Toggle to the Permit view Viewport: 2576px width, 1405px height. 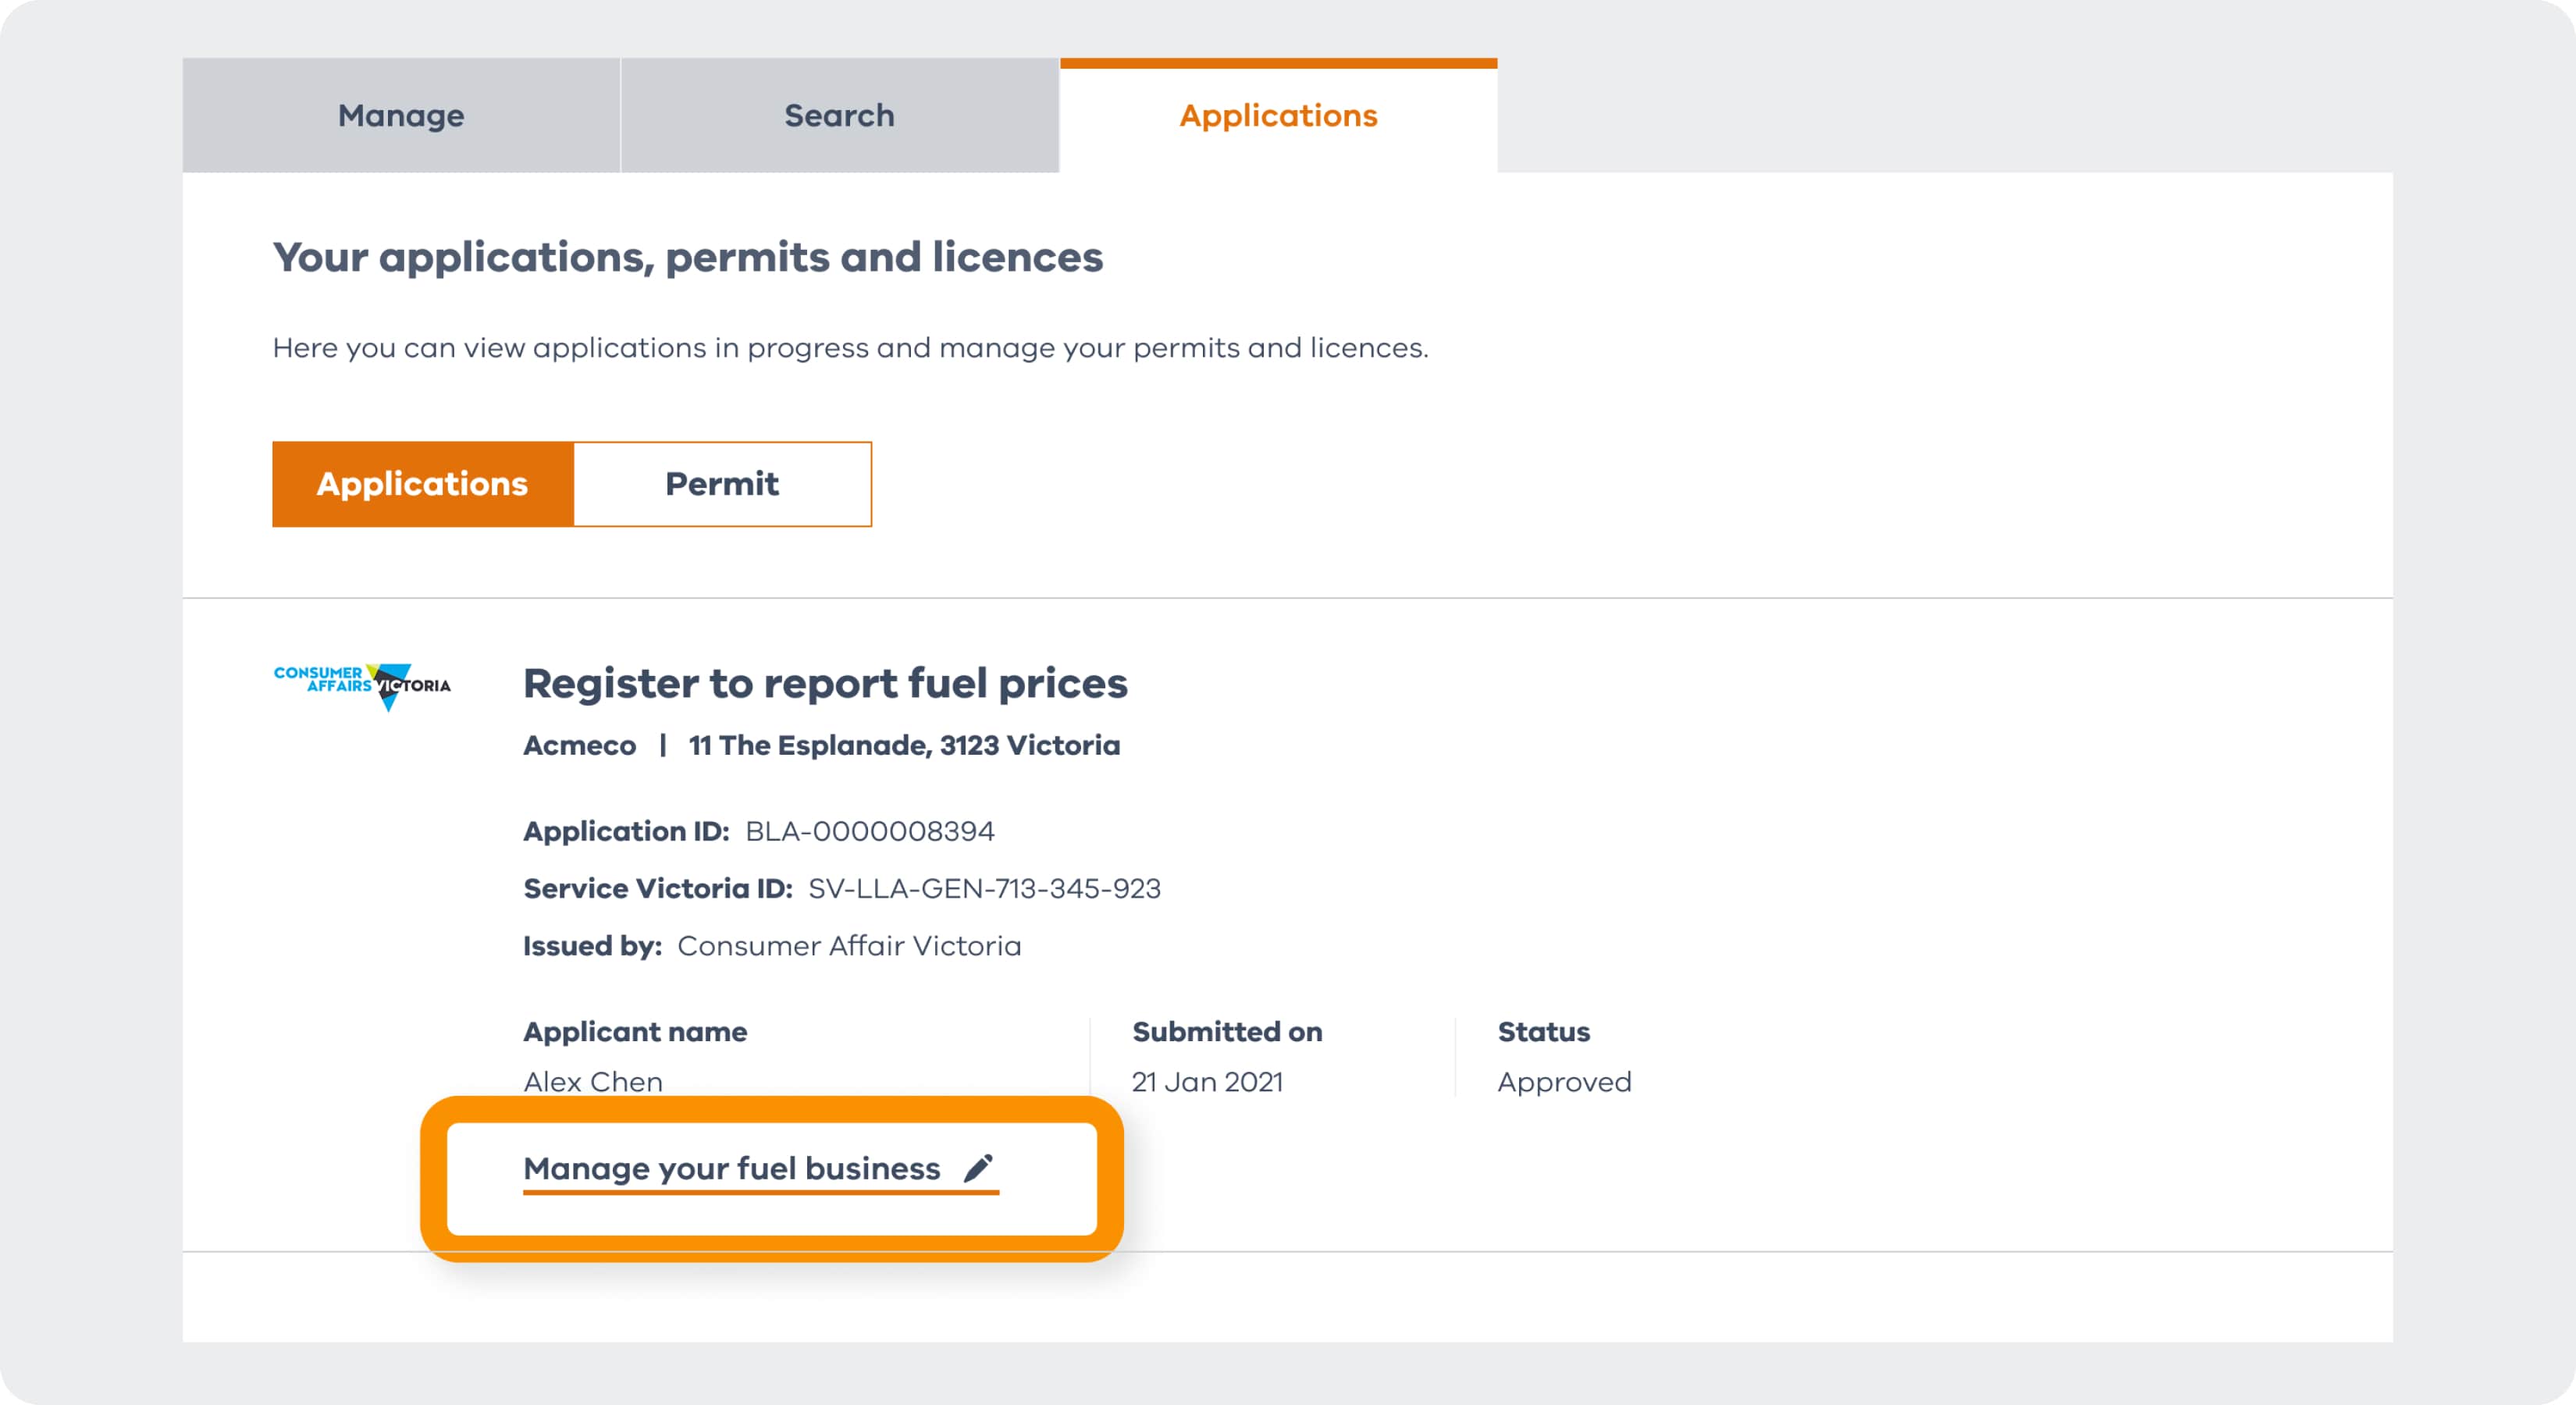tap(721, 484)
